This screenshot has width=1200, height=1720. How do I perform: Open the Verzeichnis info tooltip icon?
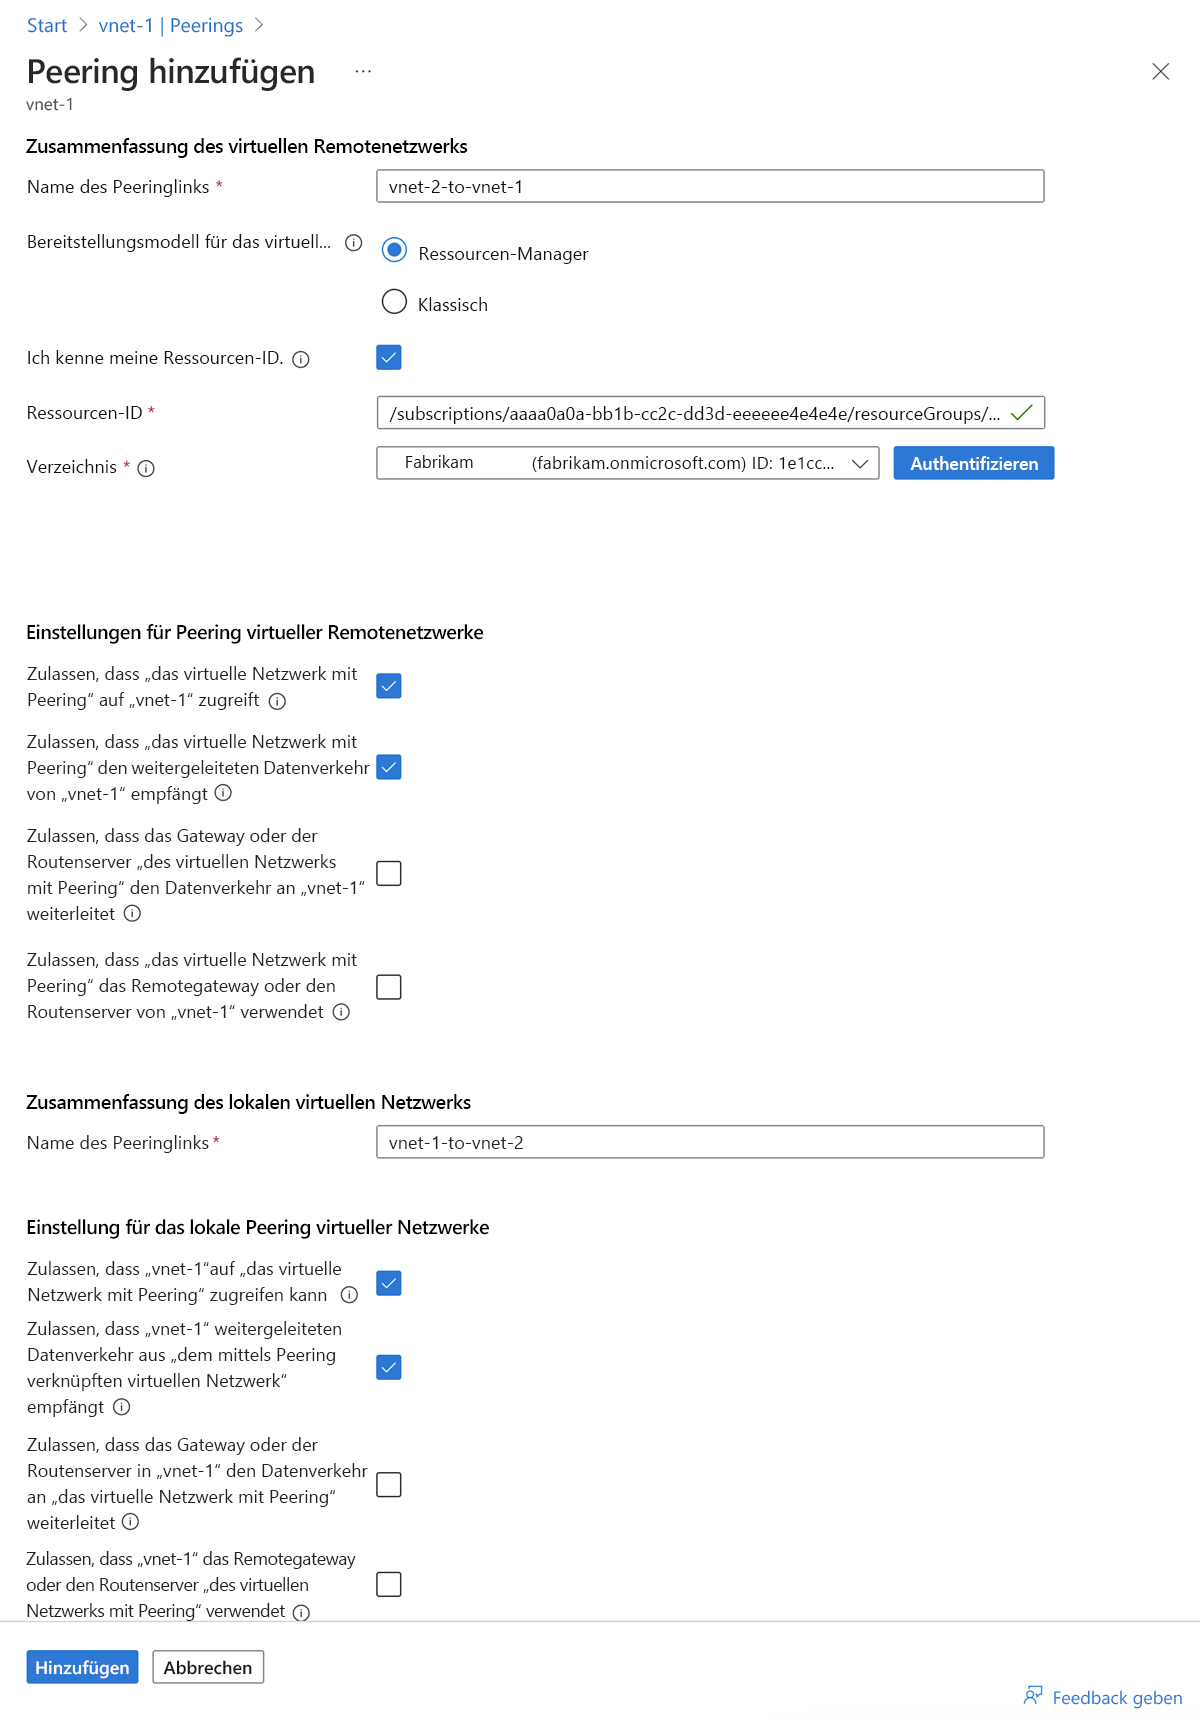click(x=148, y=468)
